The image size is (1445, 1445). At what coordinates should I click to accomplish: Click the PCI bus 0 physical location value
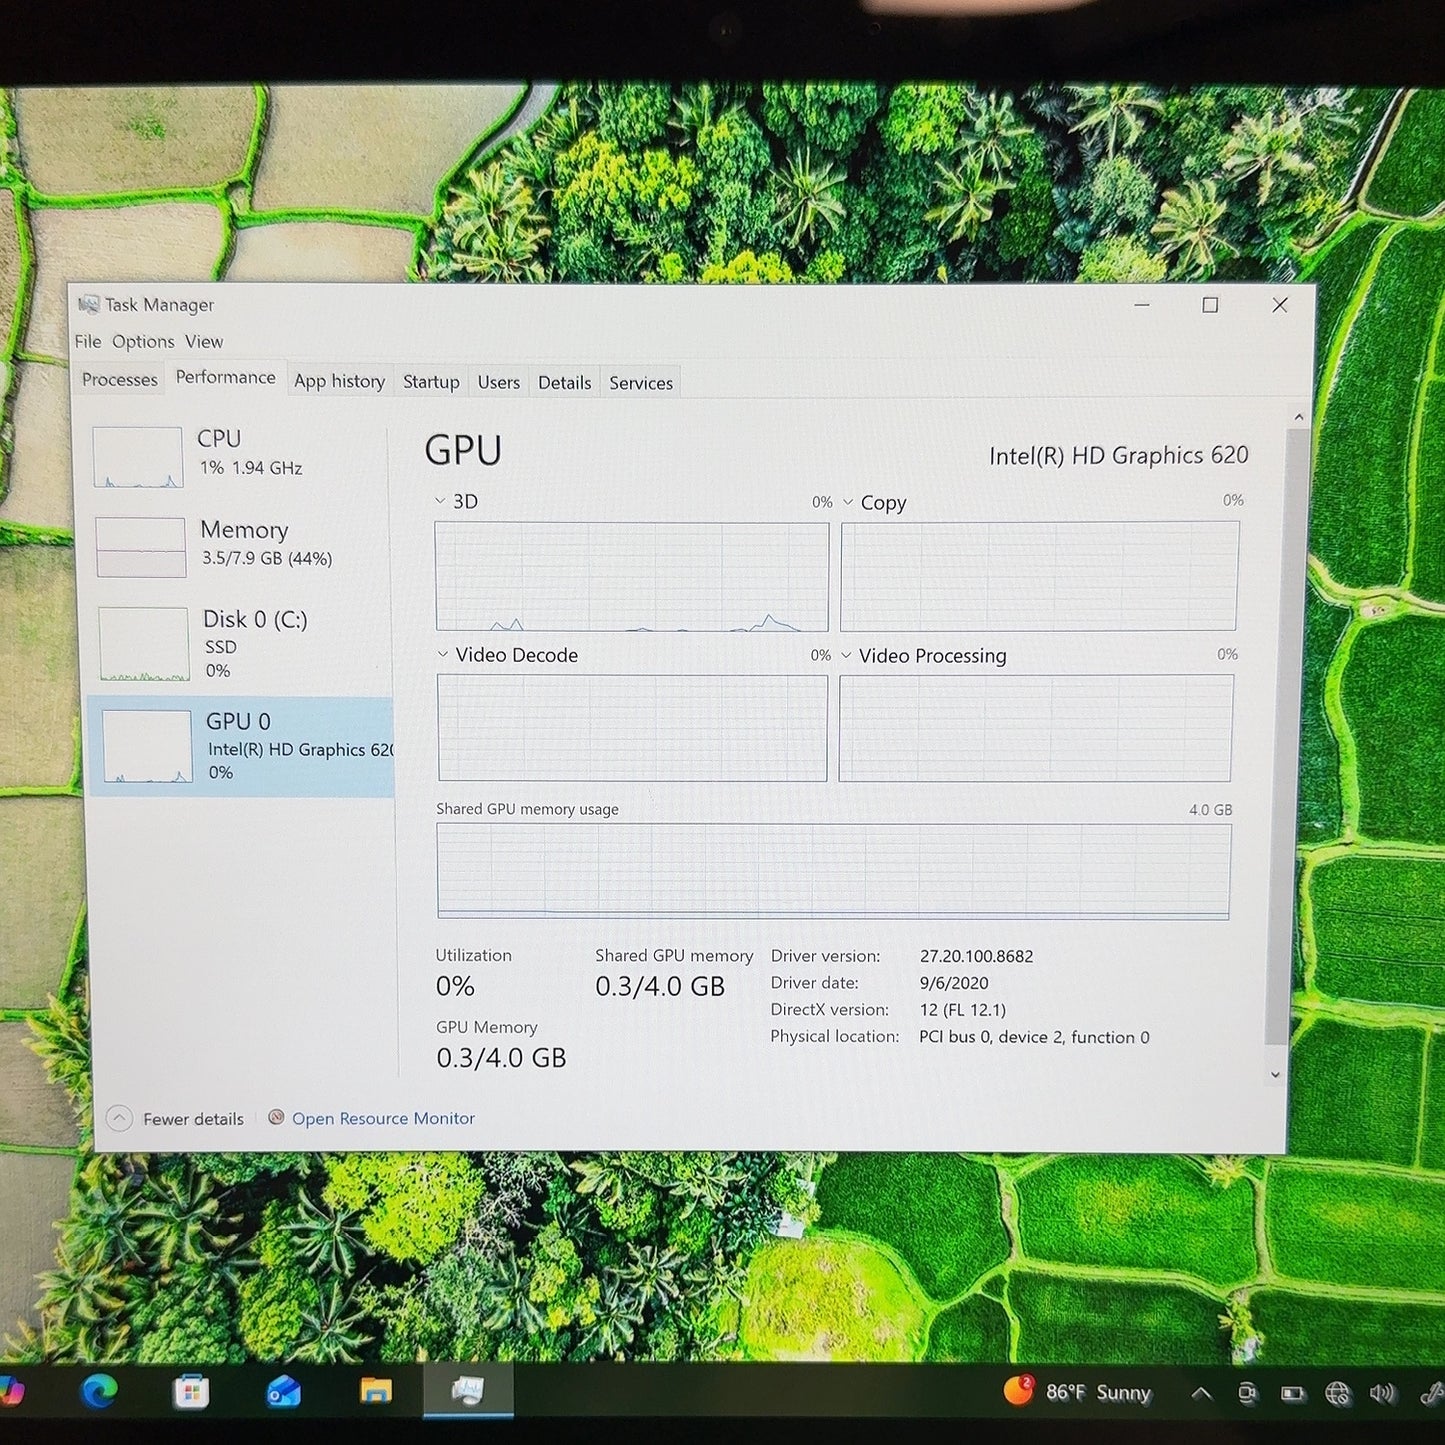tap(1034, 1037)
